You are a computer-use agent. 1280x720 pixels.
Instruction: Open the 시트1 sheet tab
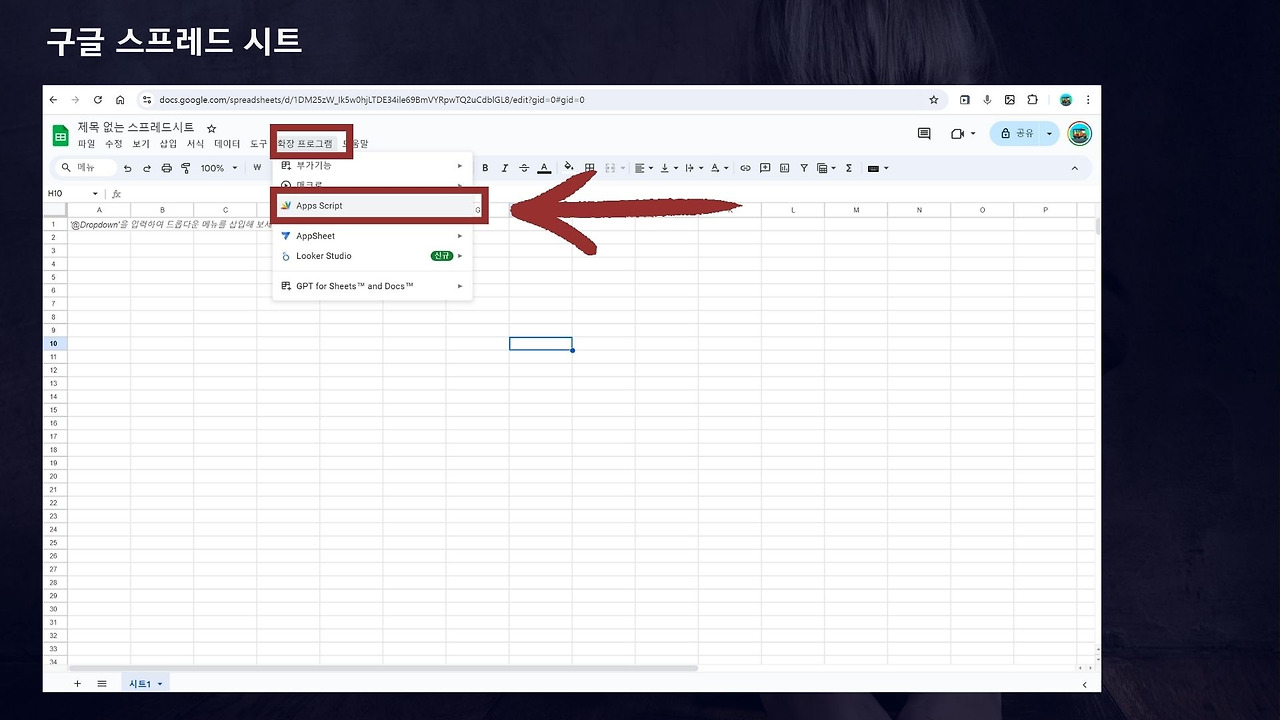point(145,683)
